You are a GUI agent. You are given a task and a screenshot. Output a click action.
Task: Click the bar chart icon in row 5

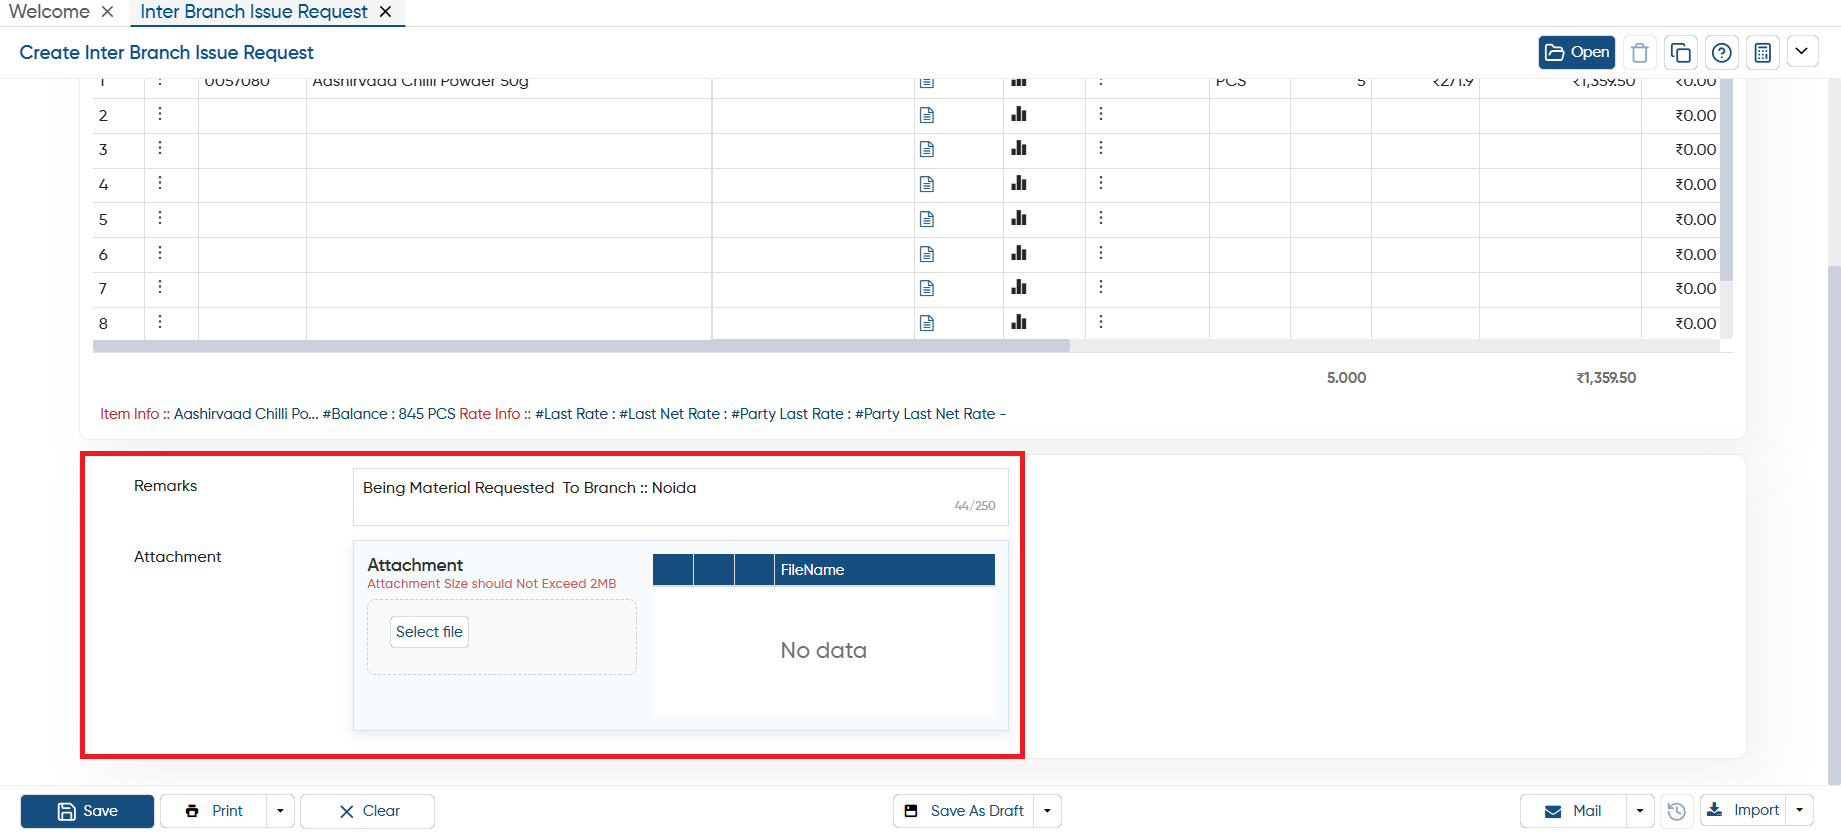1019,218
